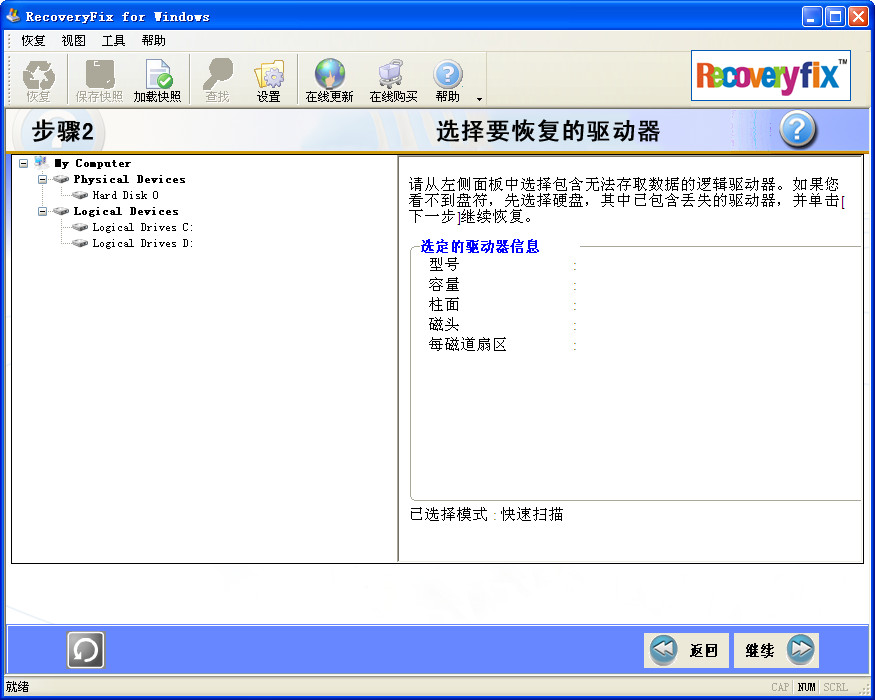The image size is (875, 700).
Task: Click the NUM indicator in status bar
Action: 807,687
